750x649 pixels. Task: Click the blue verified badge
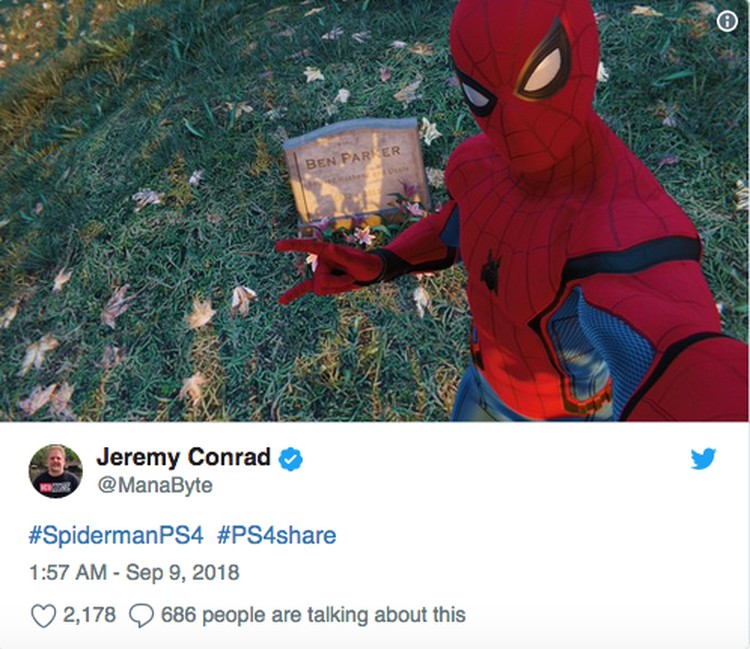click(291, 459)
